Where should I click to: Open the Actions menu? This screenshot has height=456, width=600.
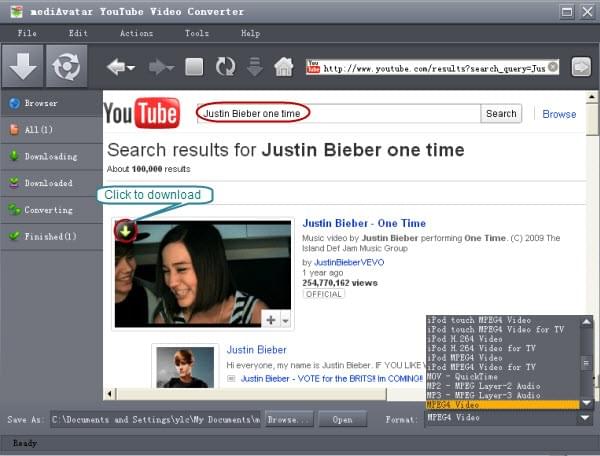136,33
